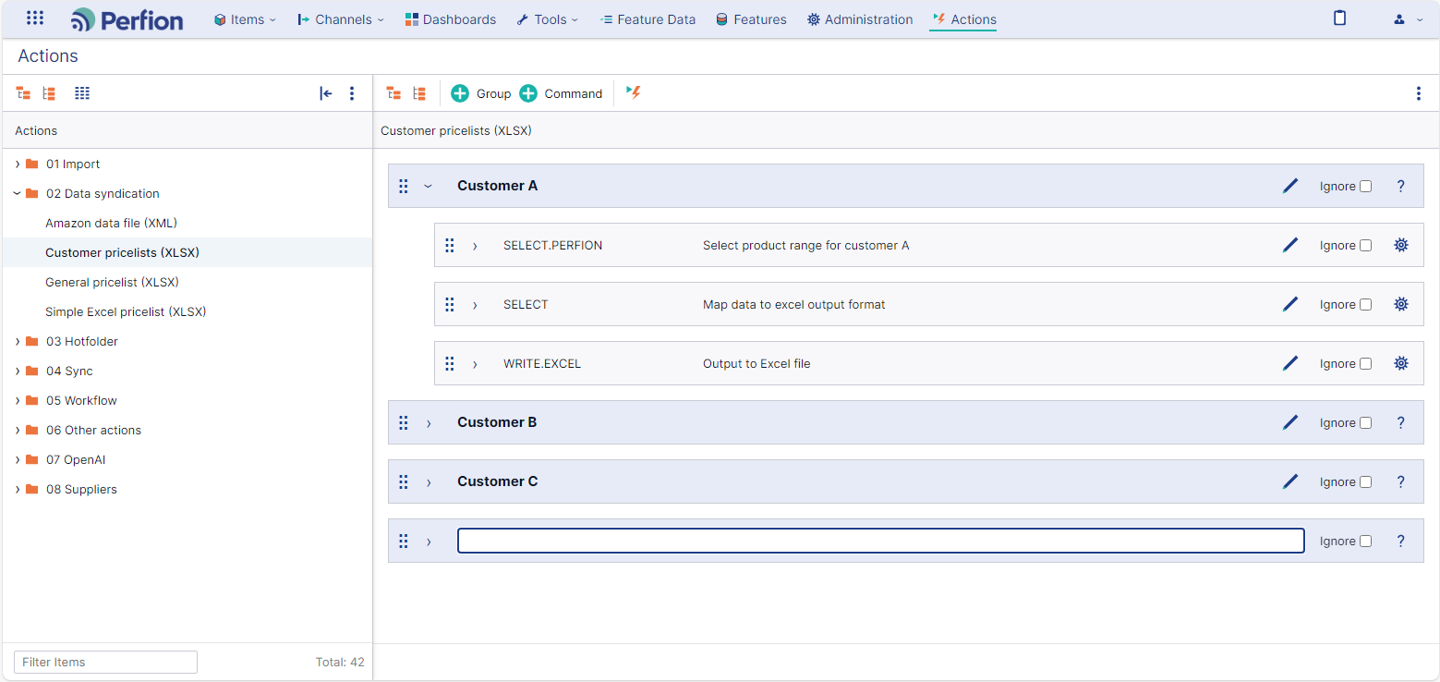Screen dimensions: 1440x682
Task: Toggle Ignore checkbox for SELECT.PERFION
Action: (x=1366, y=245)
